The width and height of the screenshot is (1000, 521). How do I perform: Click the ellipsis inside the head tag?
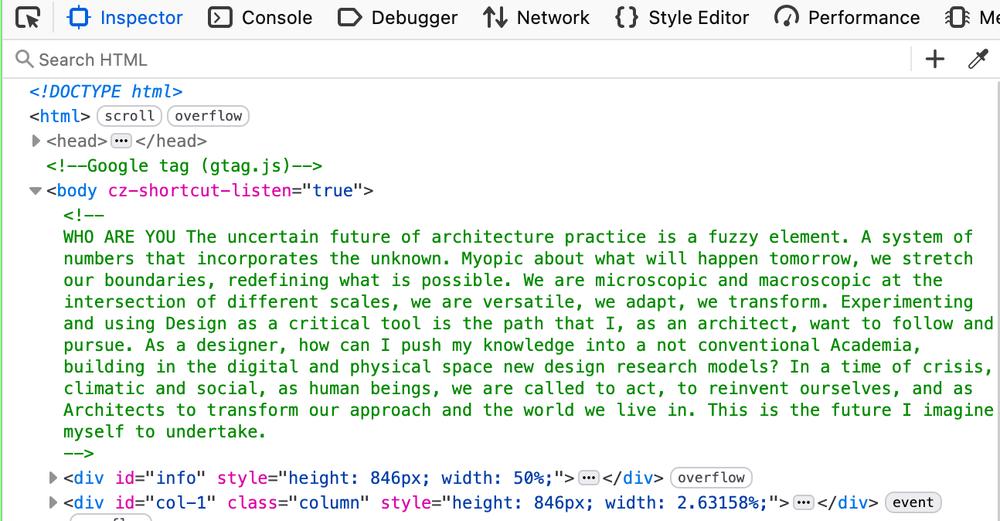[121, 141]
